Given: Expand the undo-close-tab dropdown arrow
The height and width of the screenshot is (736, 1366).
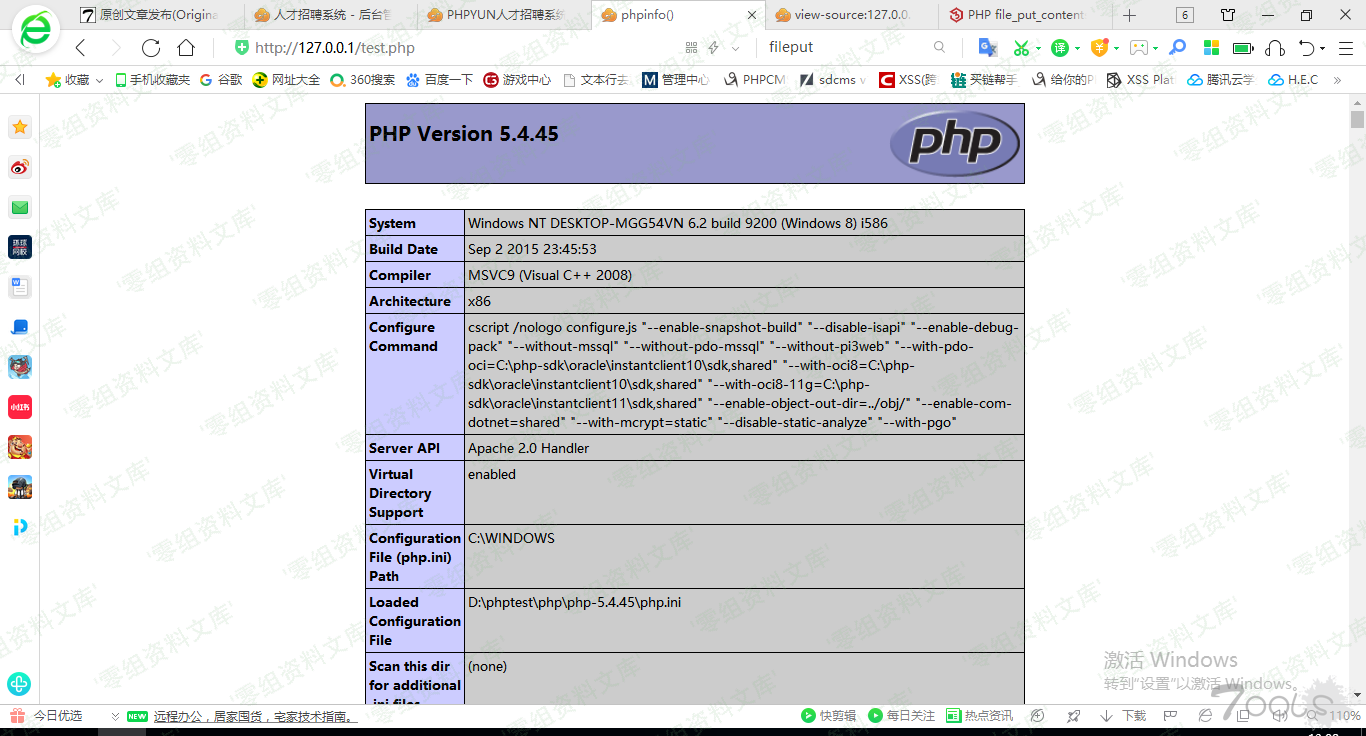Looking at the screenshot, I should (1322, 48).
